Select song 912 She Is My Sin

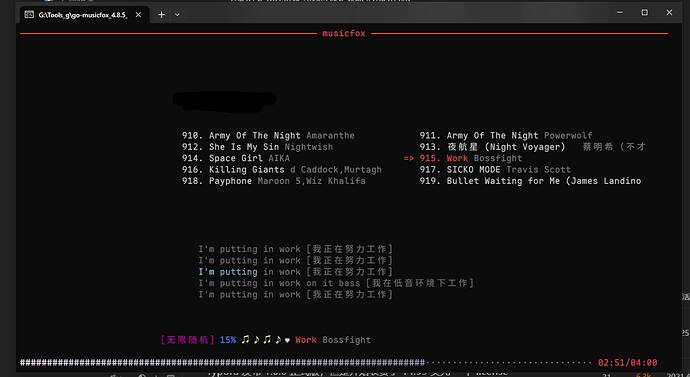[257, 147]
